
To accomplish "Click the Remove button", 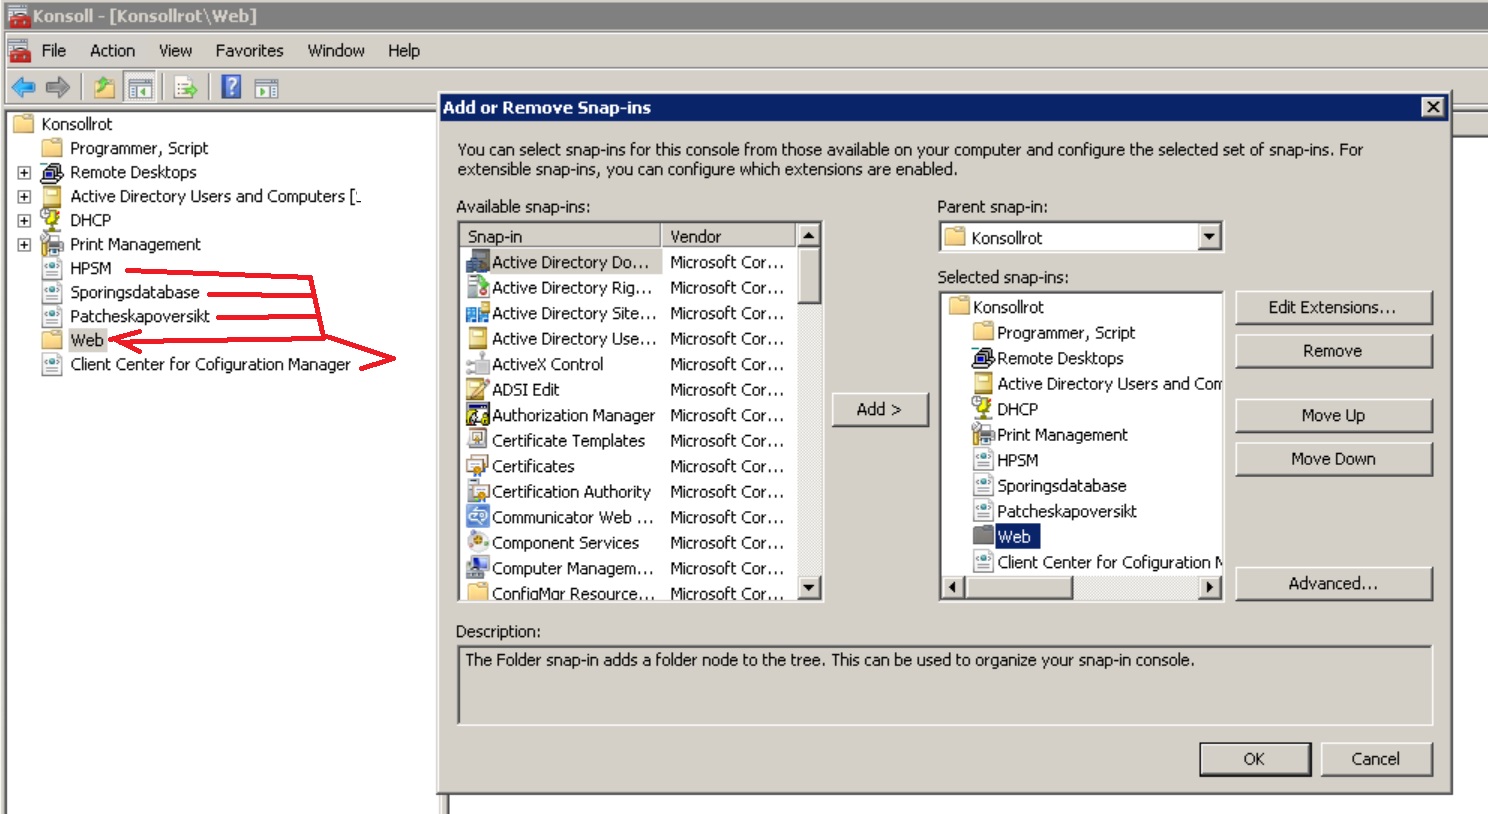I will pyautogui.click(x=1333, y=351).
